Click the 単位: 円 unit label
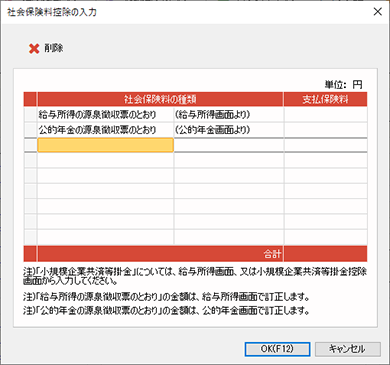The width and height of the screenshot is (390, 365). pos(343,84)
